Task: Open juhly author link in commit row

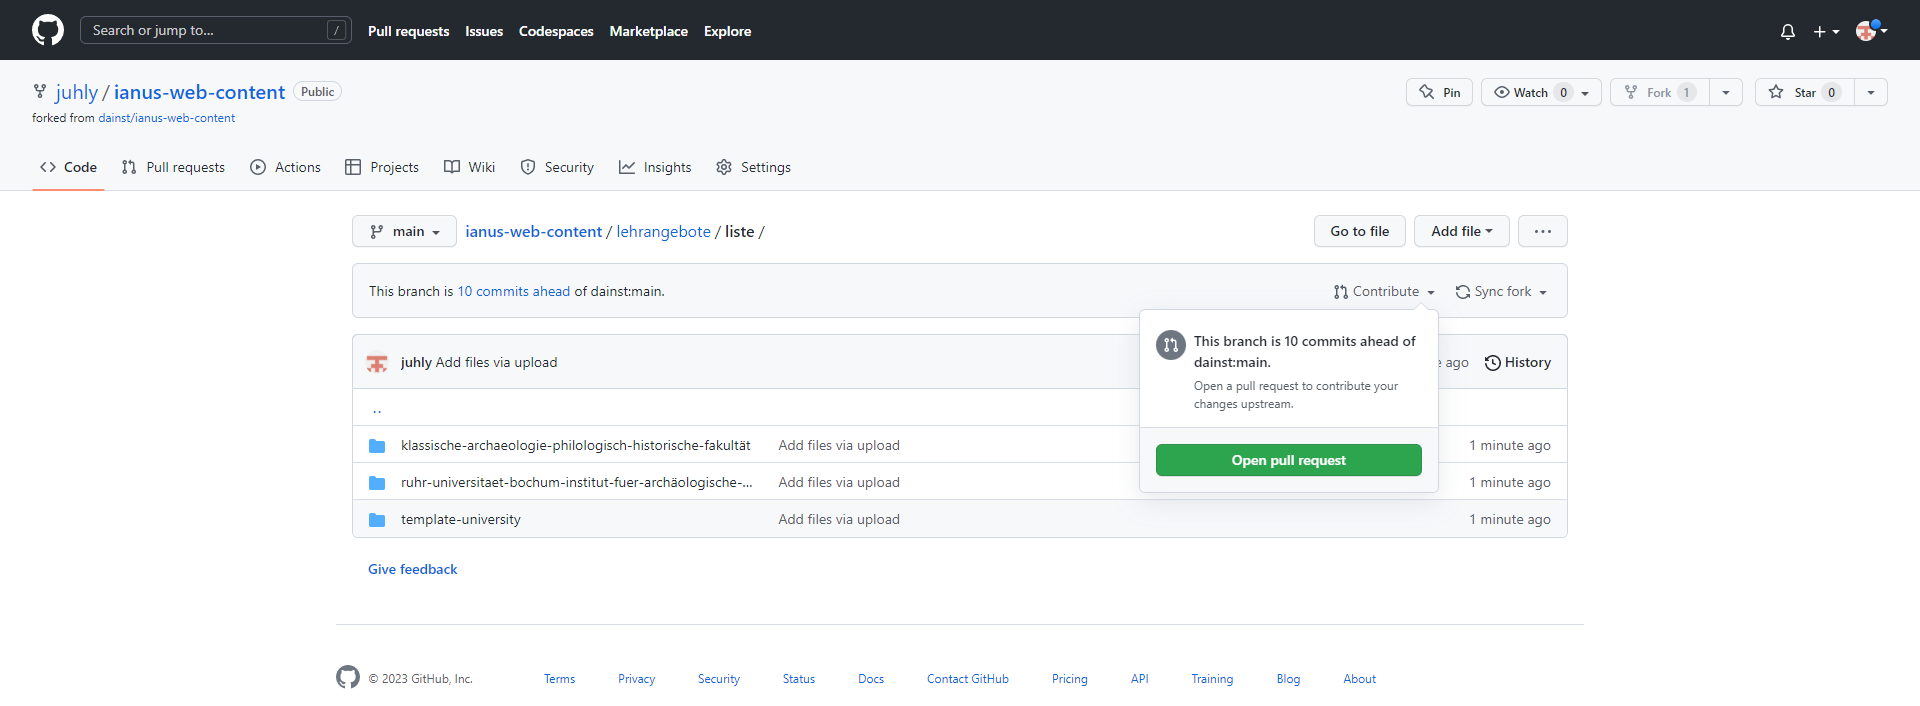Action: 416,362
